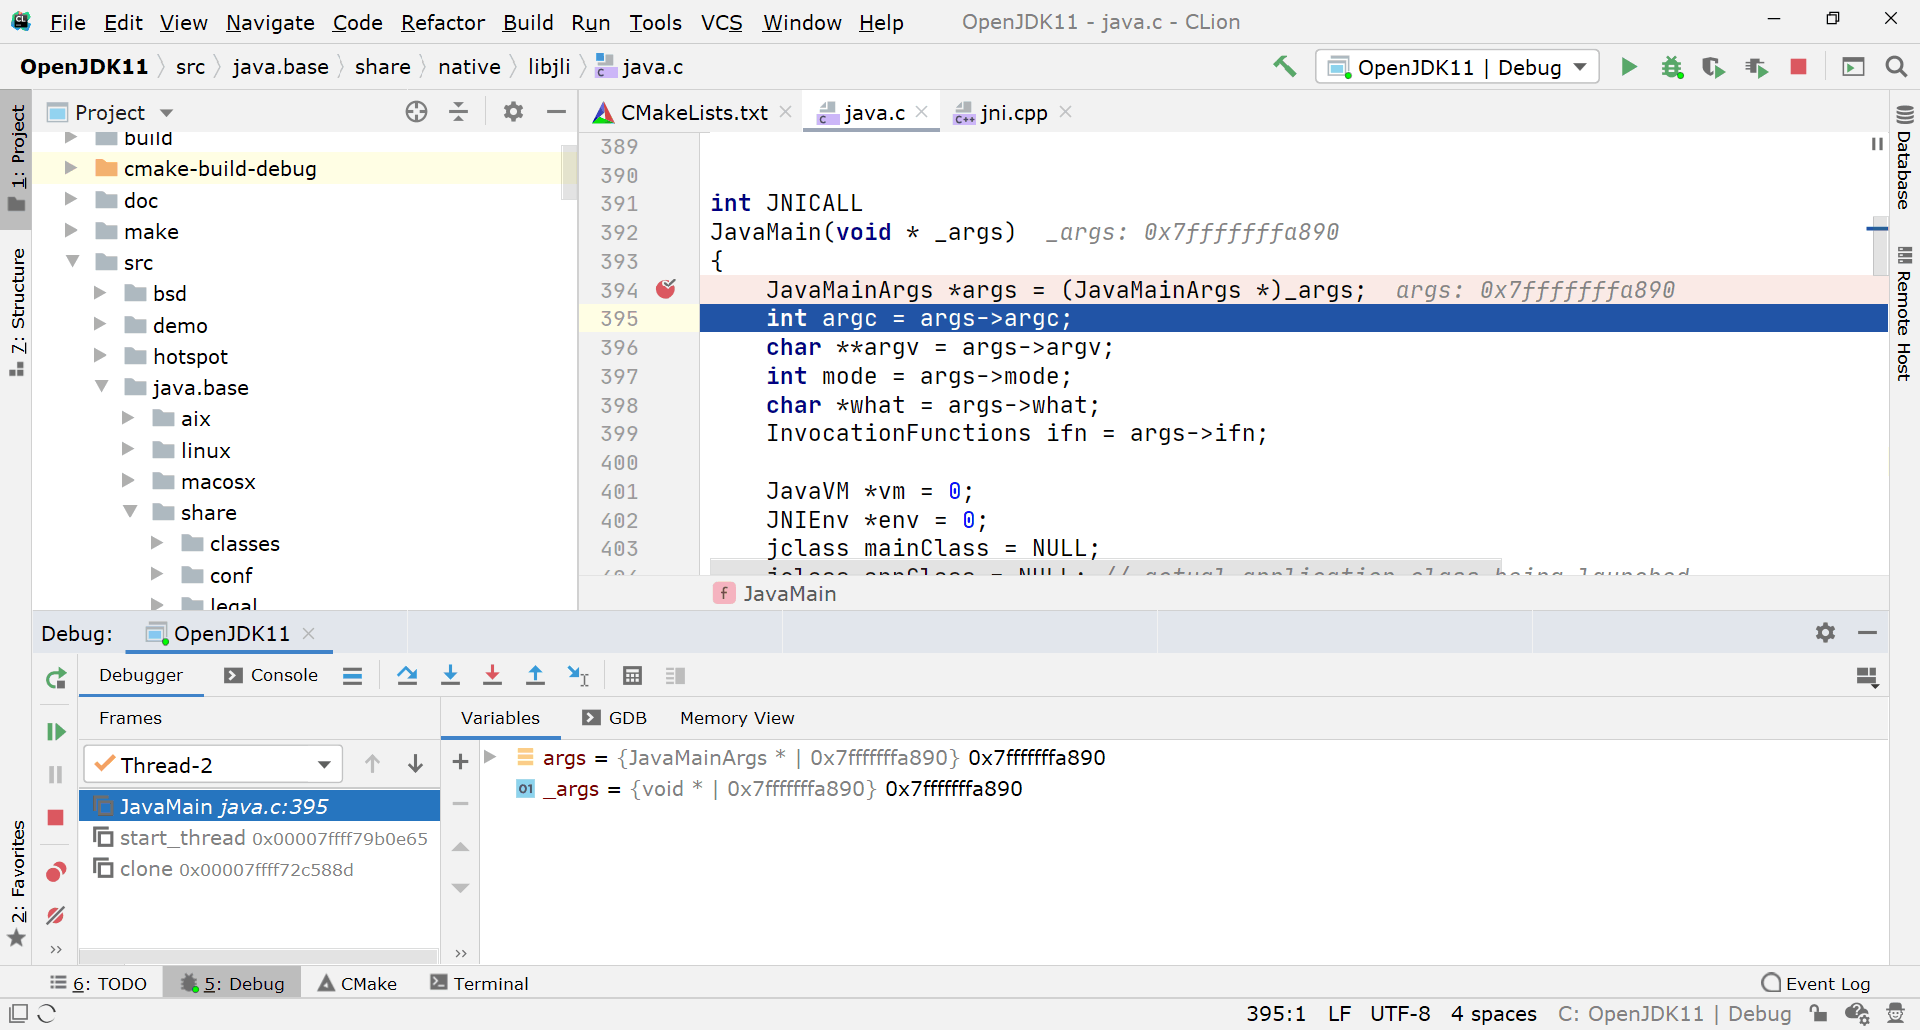Open the Console tab in debugger
This screenshot has width=1920, height=1030.
(271, 676)
